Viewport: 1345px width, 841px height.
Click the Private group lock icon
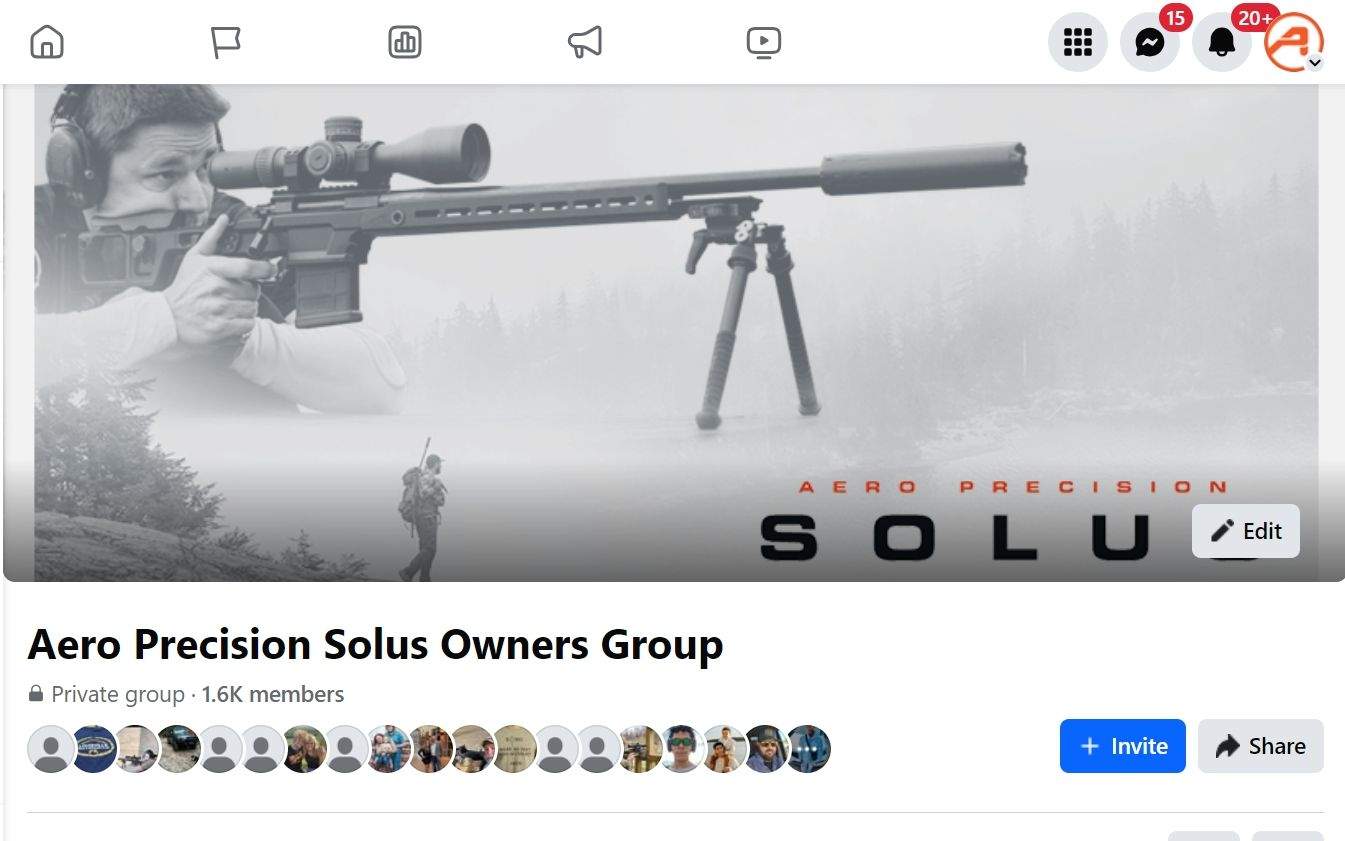click(36, 694)
